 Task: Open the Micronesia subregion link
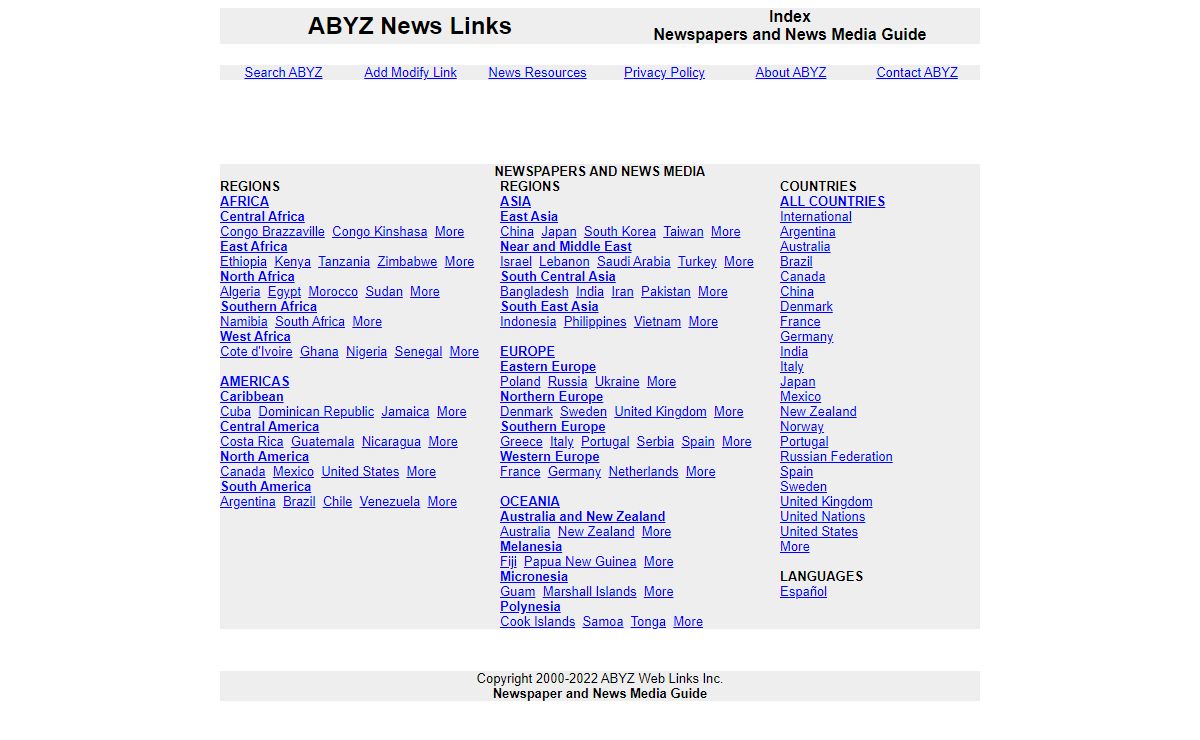[534, 576]
